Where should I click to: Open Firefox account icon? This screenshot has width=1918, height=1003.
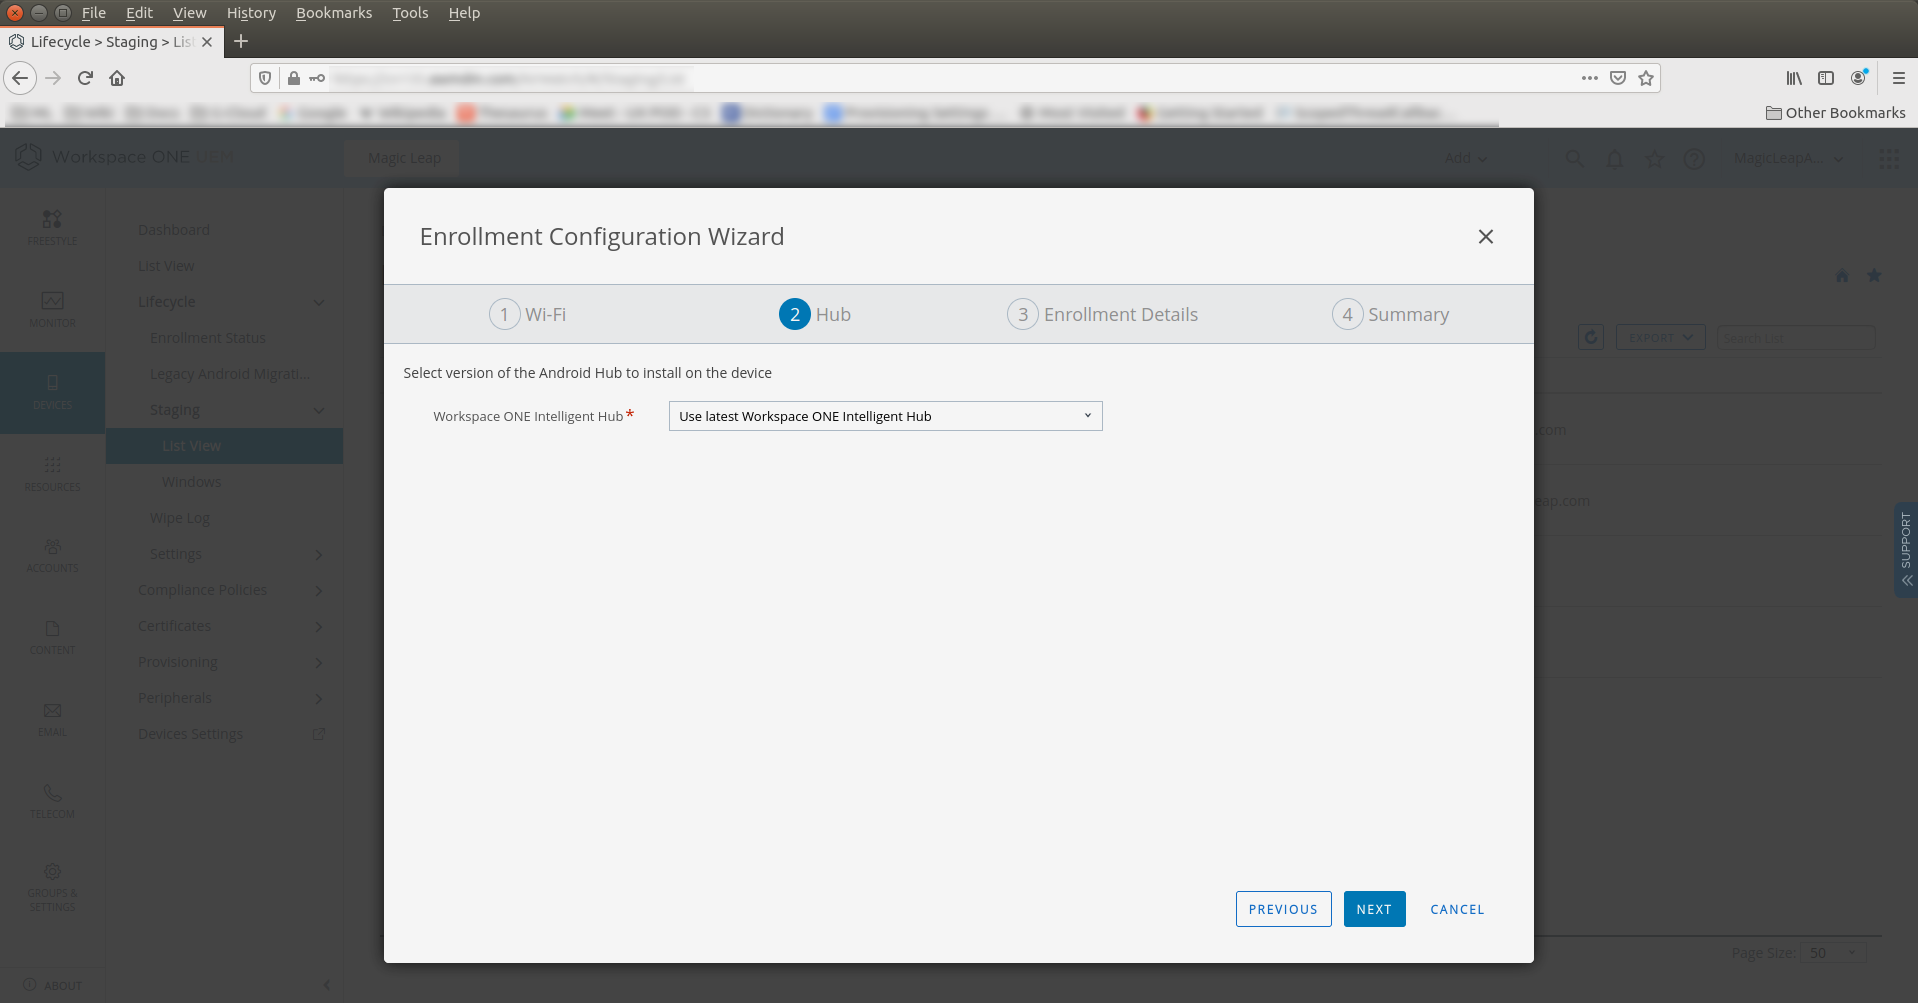tap(1859, 78)
